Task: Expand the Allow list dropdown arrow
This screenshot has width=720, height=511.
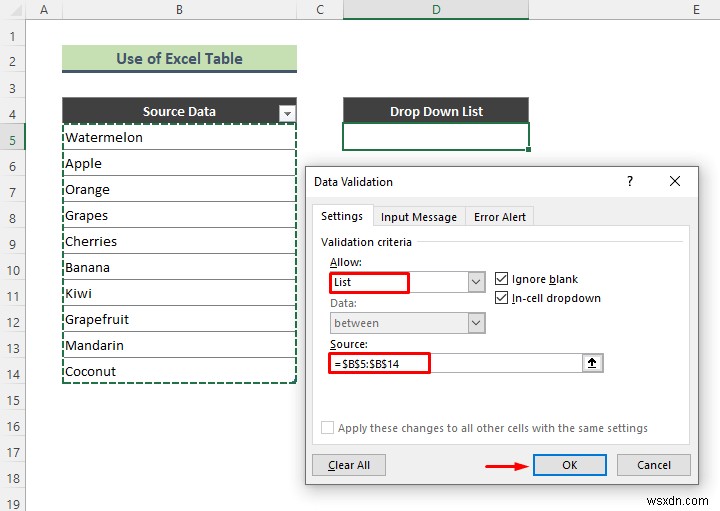Action: click(476, 282)
